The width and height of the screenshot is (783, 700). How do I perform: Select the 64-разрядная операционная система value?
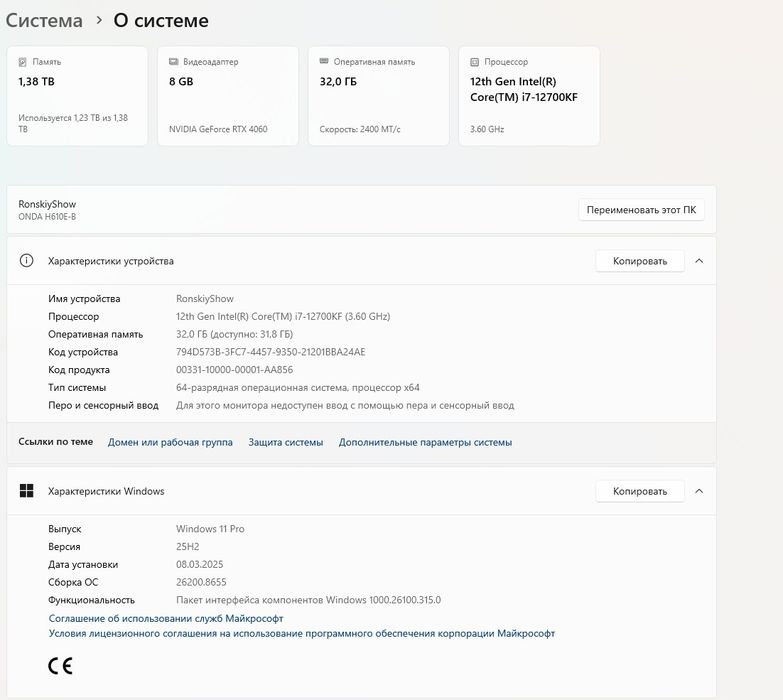point(298,388)
